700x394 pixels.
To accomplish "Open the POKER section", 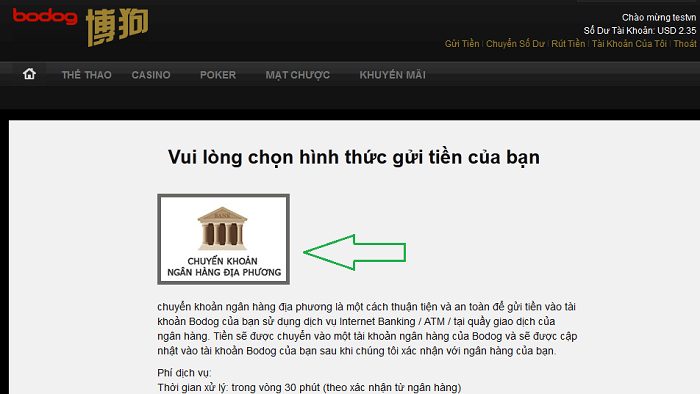I will click(x=218, y=75).
